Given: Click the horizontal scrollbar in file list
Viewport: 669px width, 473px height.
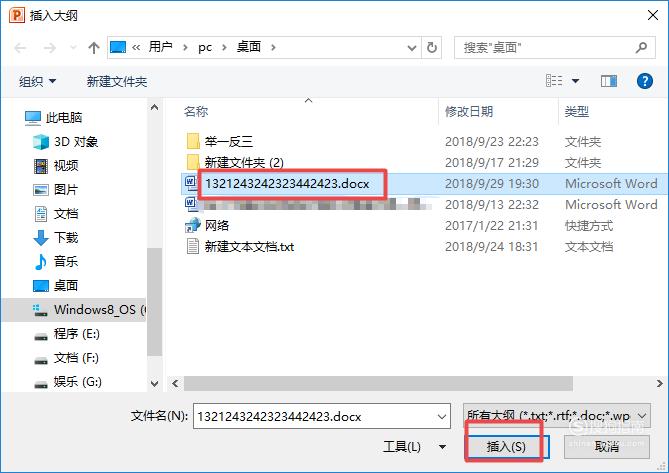Looking at the screenshot, I should (x=378, y=383).
